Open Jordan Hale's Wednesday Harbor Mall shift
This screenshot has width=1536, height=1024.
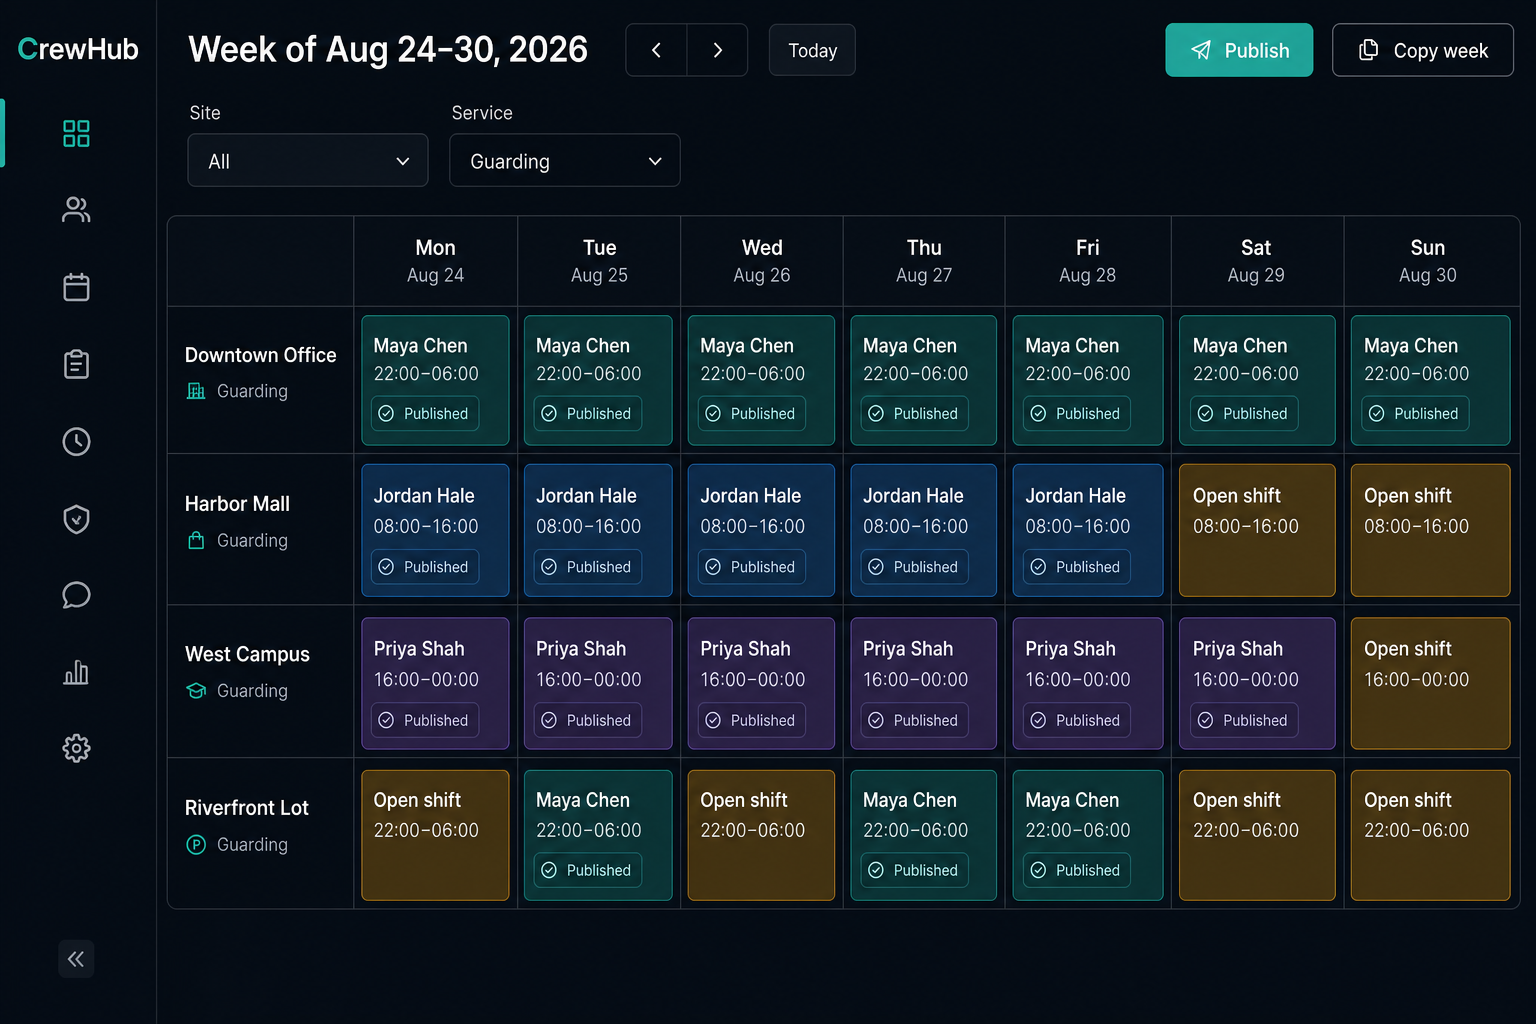coord(761,530)
